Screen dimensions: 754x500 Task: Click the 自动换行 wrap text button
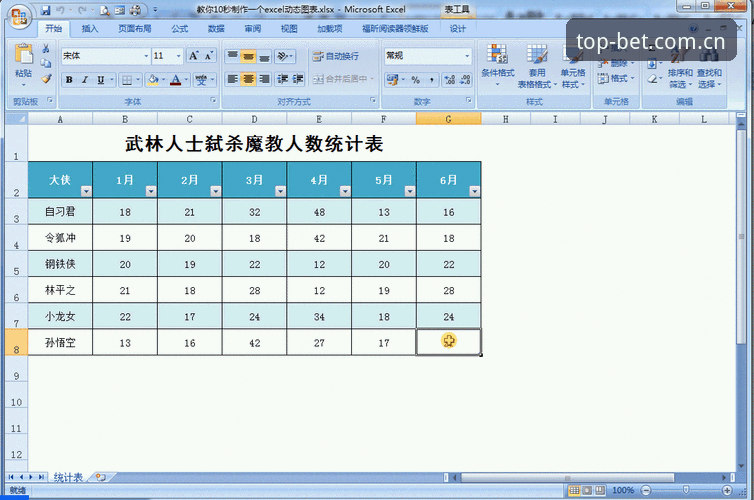[x=336, y=56]
